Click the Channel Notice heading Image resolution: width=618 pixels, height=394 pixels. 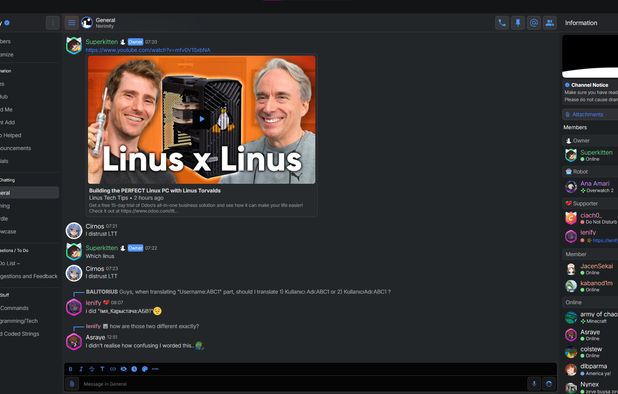pyautogui.click(x=589, y=85)
